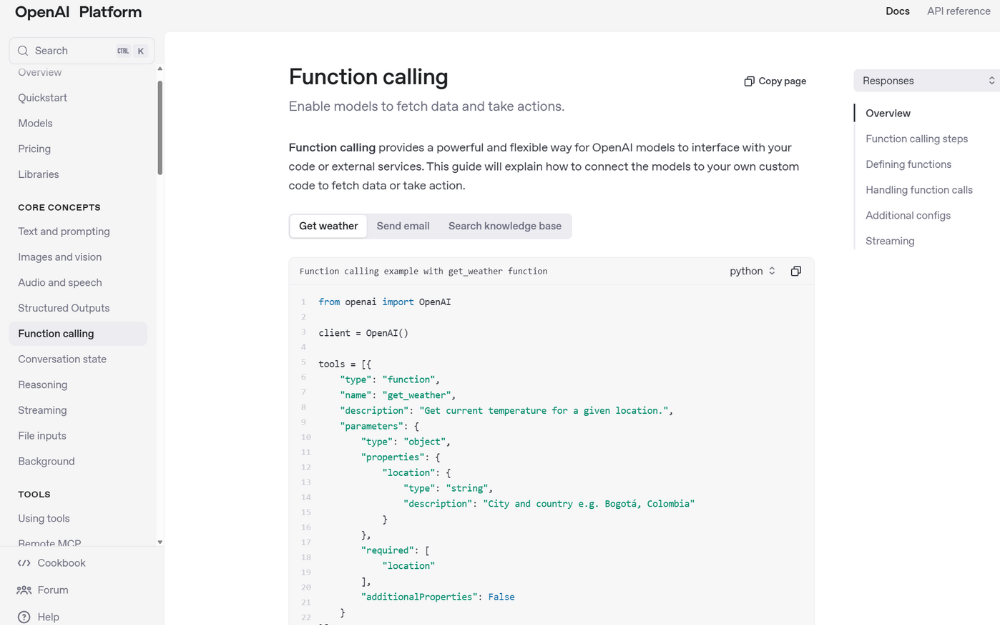Jump to Function calling steps section
This screenshot has width=1000, height=625.
[x=916, y=139]
